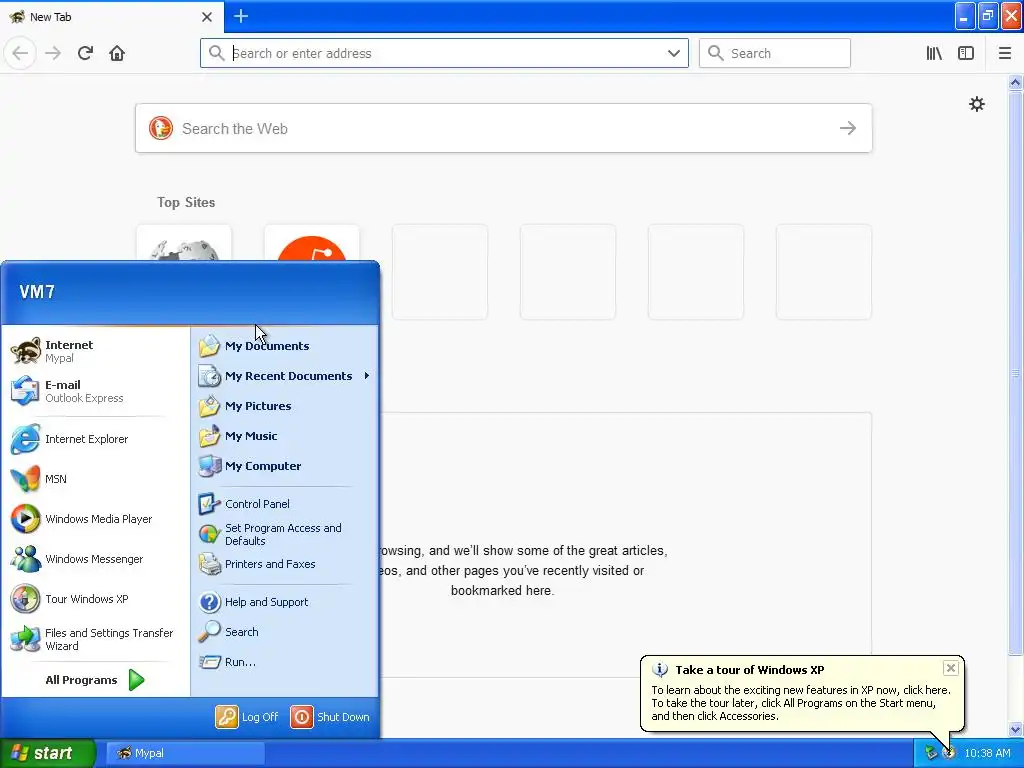The image size is (1024, 768).
Task: Launch Windows Media Player
Action: tap(95, 519)
